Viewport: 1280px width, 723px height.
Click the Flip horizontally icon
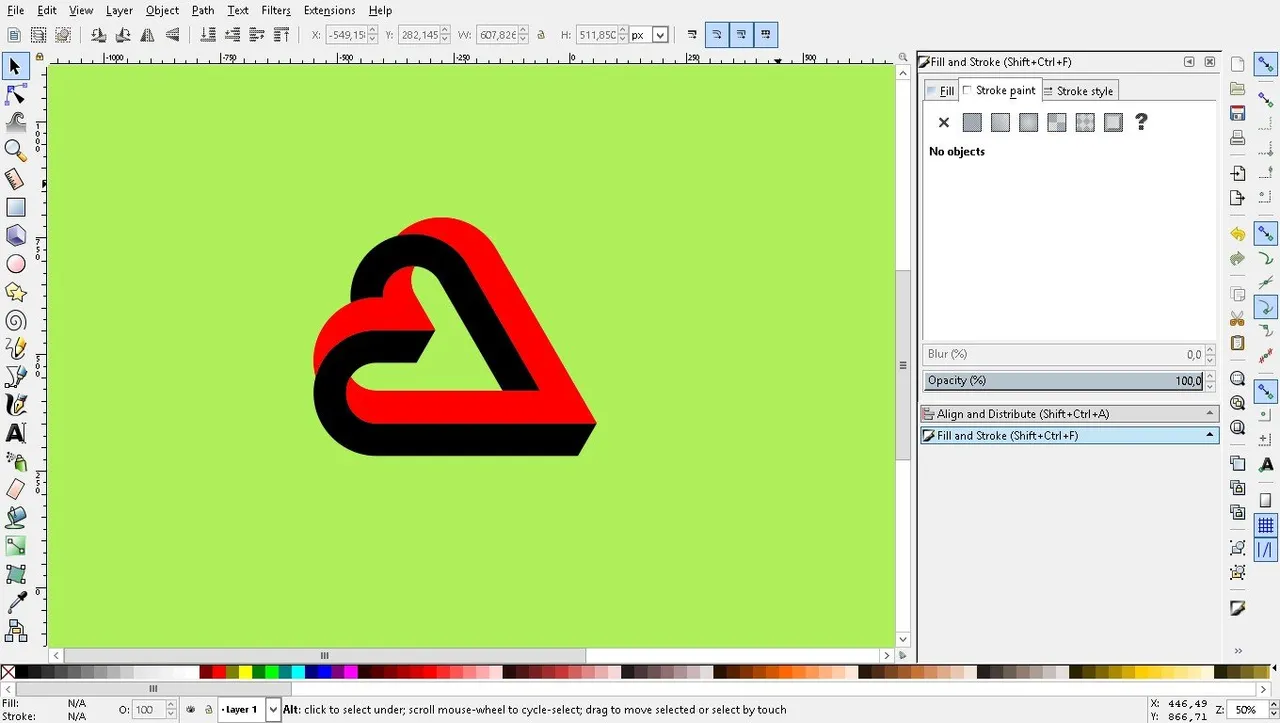coord(147,35)
